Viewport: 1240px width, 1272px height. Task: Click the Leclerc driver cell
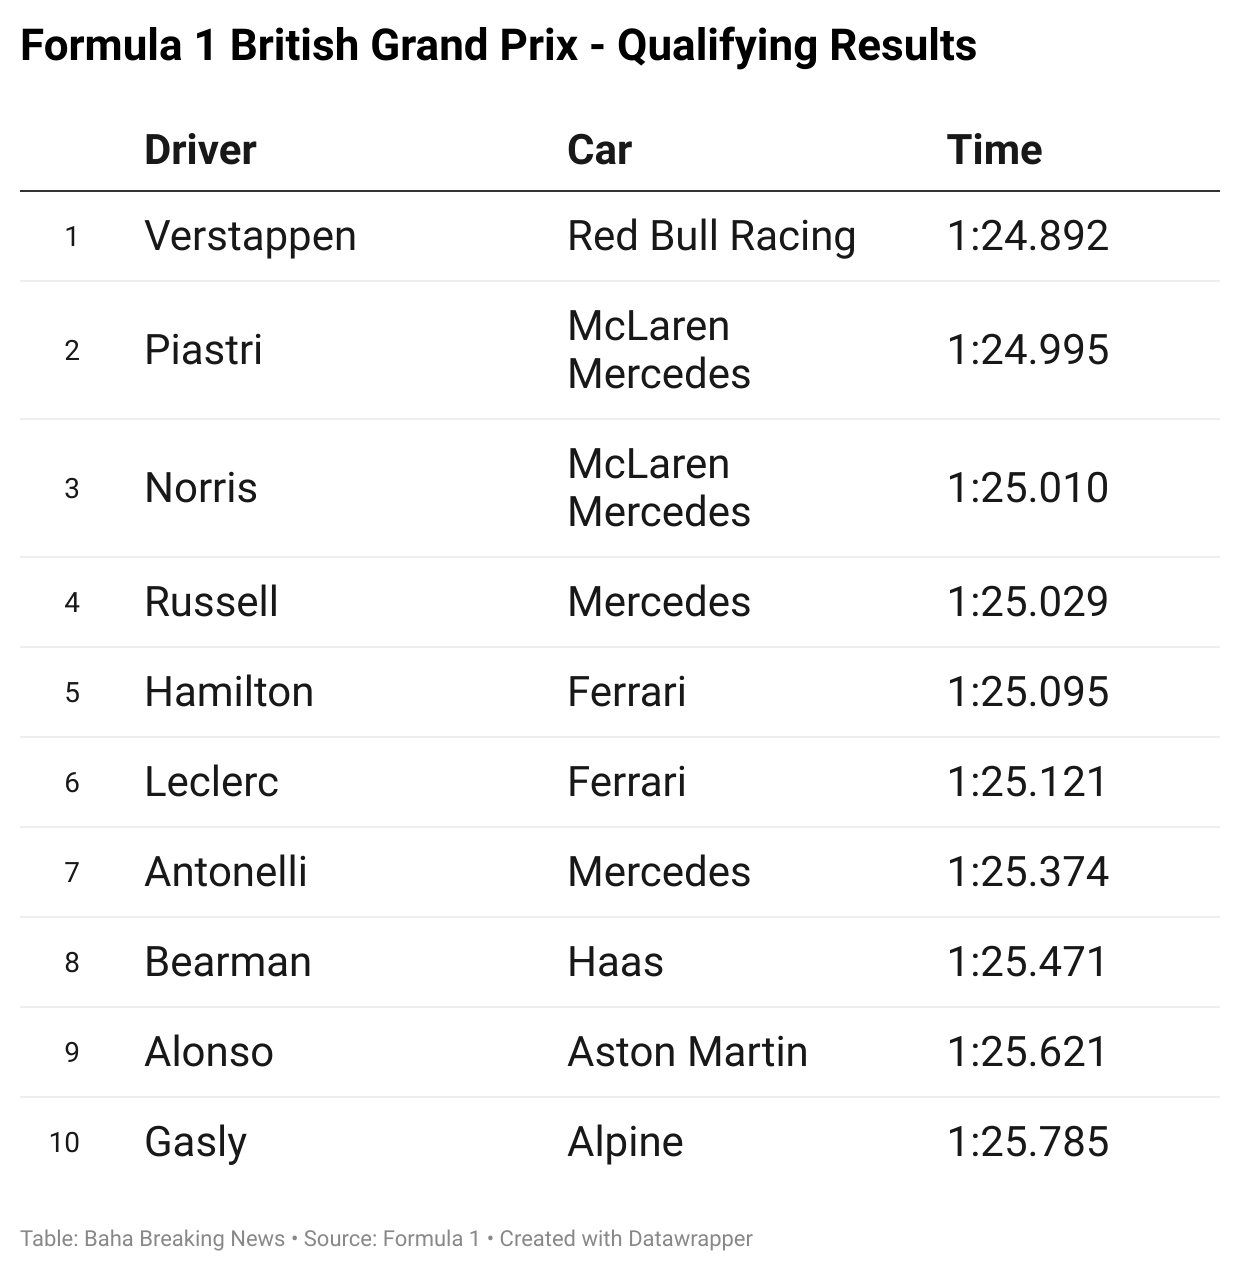click(211, 782)
